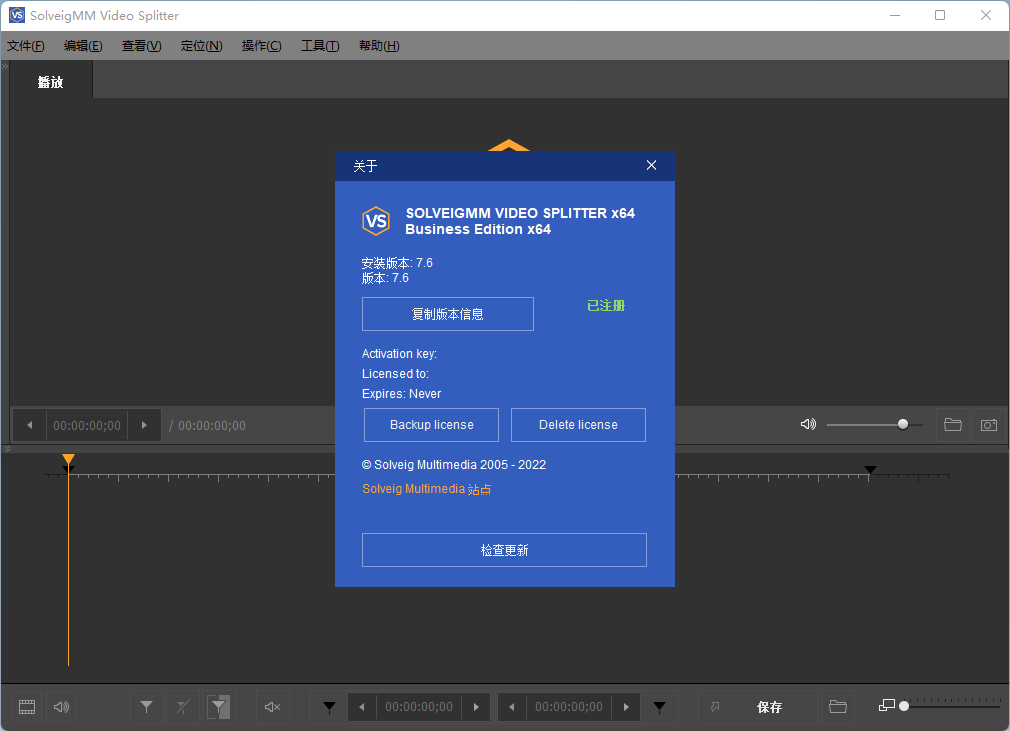
Task: Minimize the SolveigMM Video Splitter window
Action: pyautogui.click(x=895, y=15)
